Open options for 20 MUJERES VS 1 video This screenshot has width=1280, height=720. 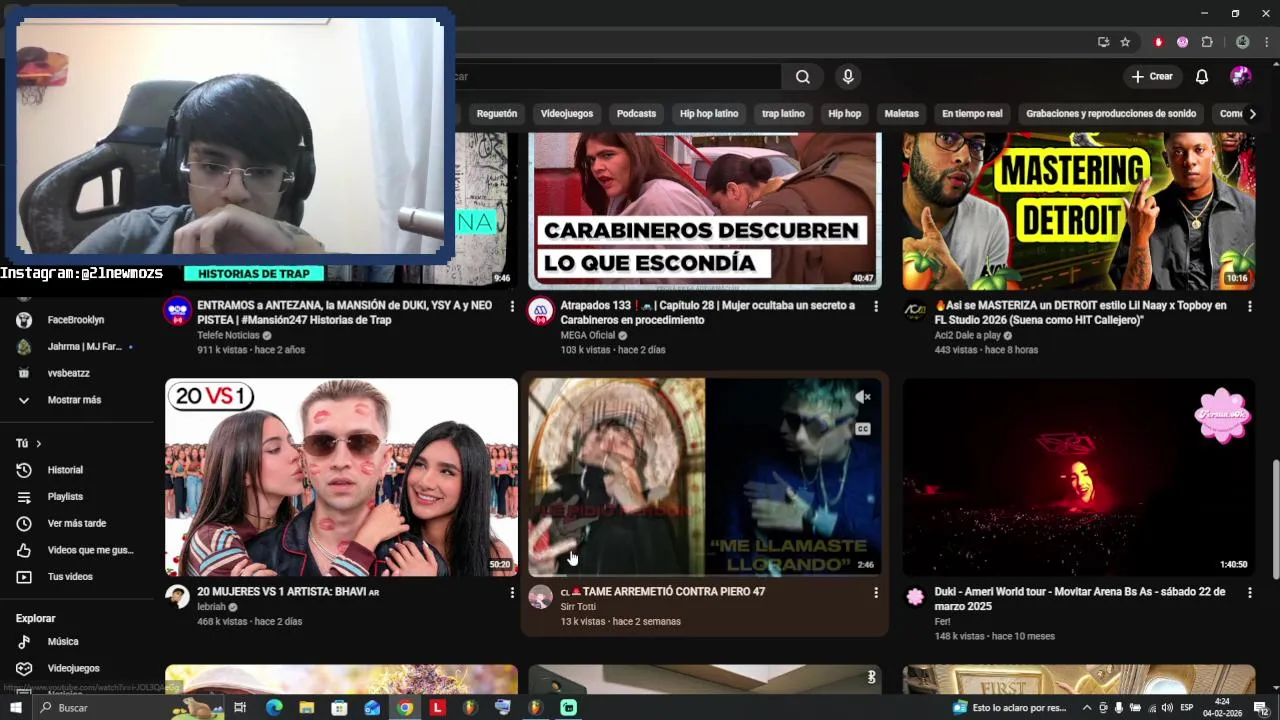(512, 592)
